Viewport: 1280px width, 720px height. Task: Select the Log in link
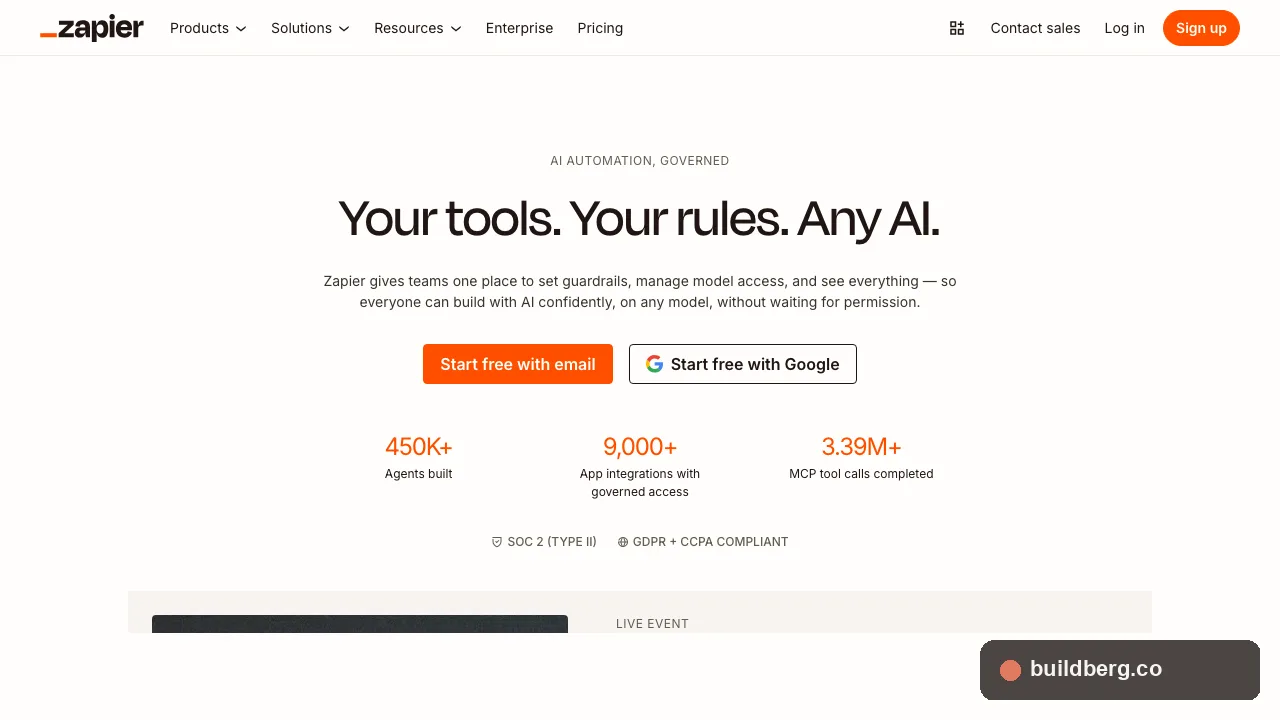(x=1124, y=28)
